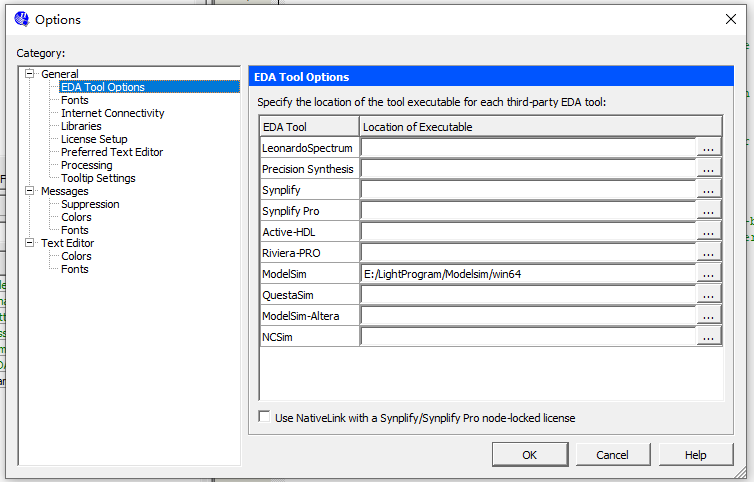
Task: Collapse the General category tree node
Action: click(x=30, y=74)
